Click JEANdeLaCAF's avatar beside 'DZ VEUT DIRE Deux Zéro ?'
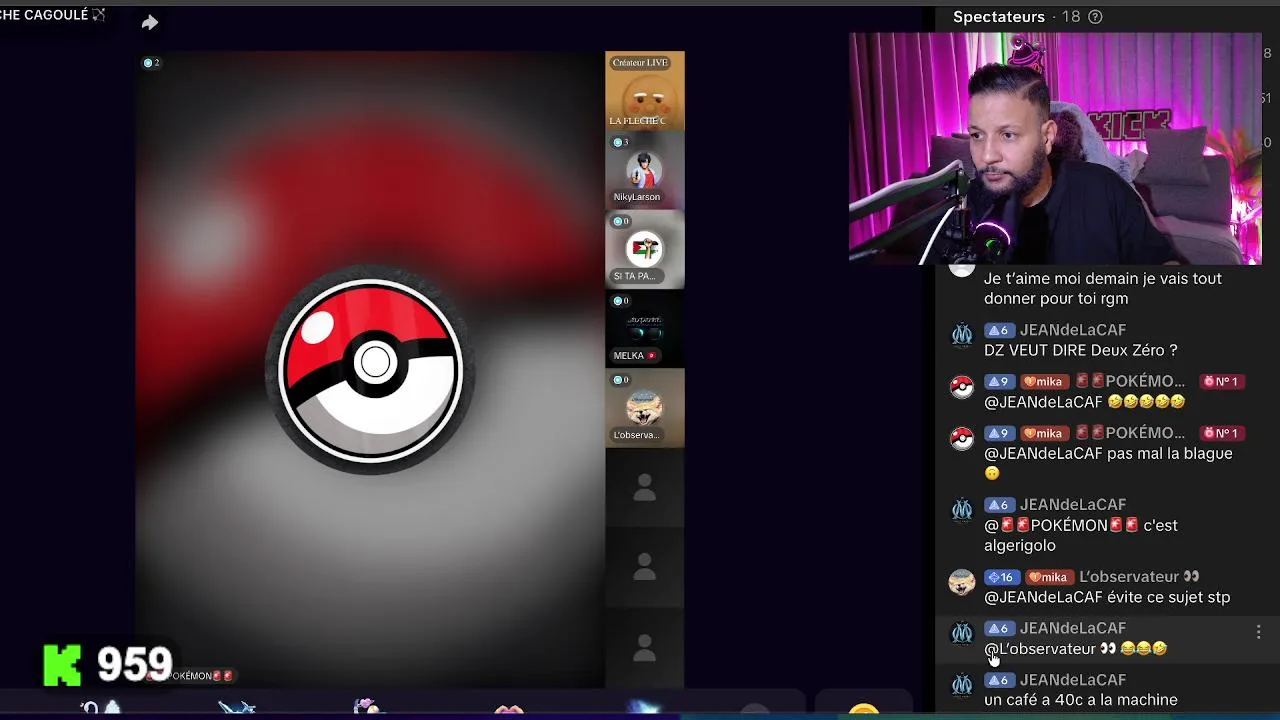This screenshot has height=720, width=1280. click(961, 336)
